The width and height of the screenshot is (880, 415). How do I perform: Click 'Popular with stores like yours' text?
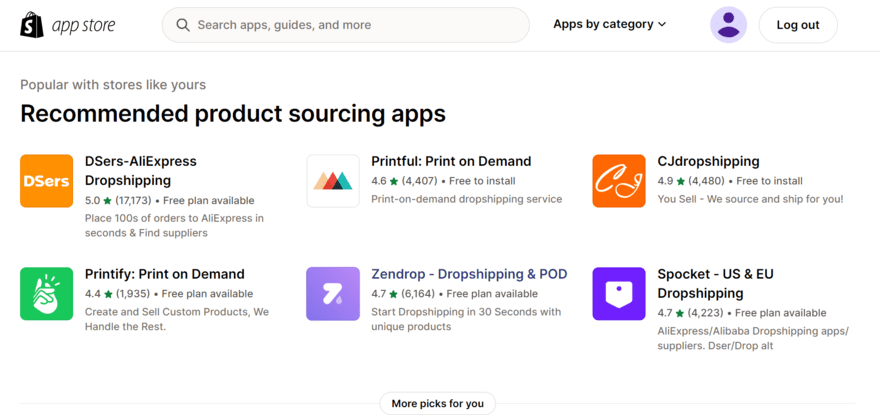point(113,85)
